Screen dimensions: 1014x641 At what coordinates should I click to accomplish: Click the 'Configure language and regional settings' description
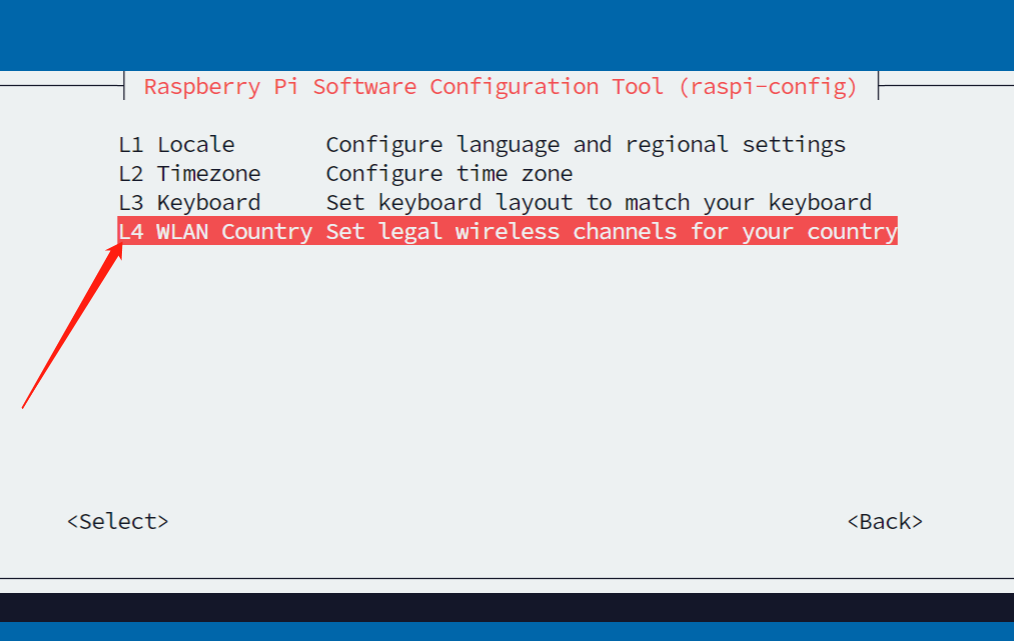click(x=586, y=144)
